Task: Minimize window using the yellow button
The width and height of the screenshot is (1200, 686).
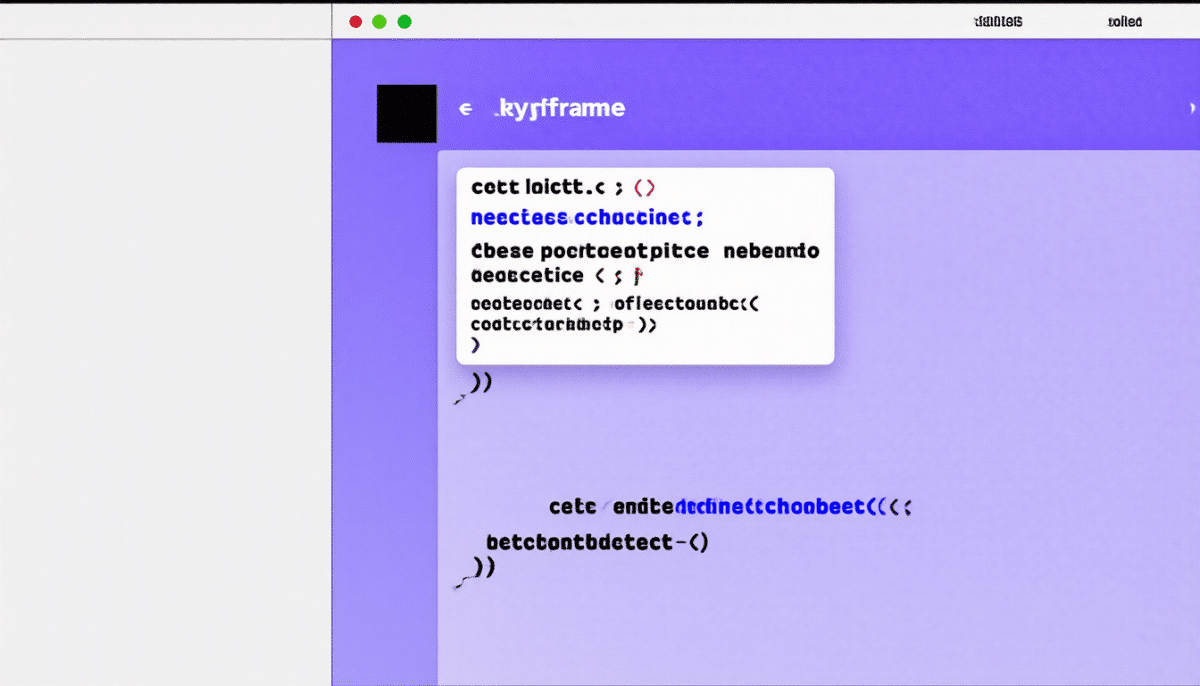Action: pos(379,21)
